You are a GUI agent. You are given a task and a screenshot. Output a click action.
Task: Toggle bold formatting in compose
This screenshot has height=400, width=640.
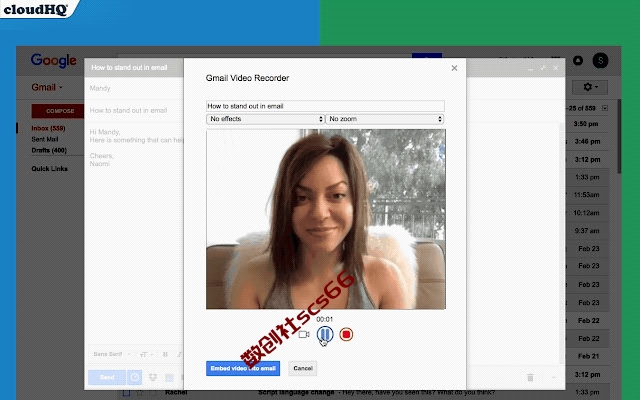click(x=165, y=354)
